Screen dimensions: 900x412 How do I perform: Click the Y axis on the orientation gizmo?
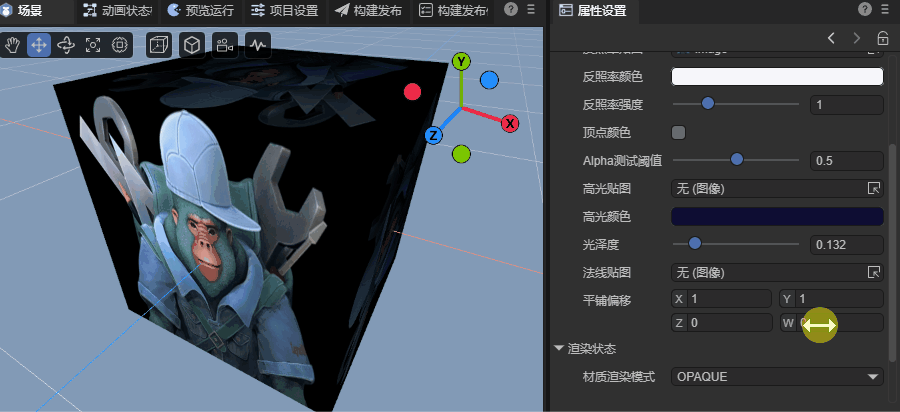tap(461, 61)
